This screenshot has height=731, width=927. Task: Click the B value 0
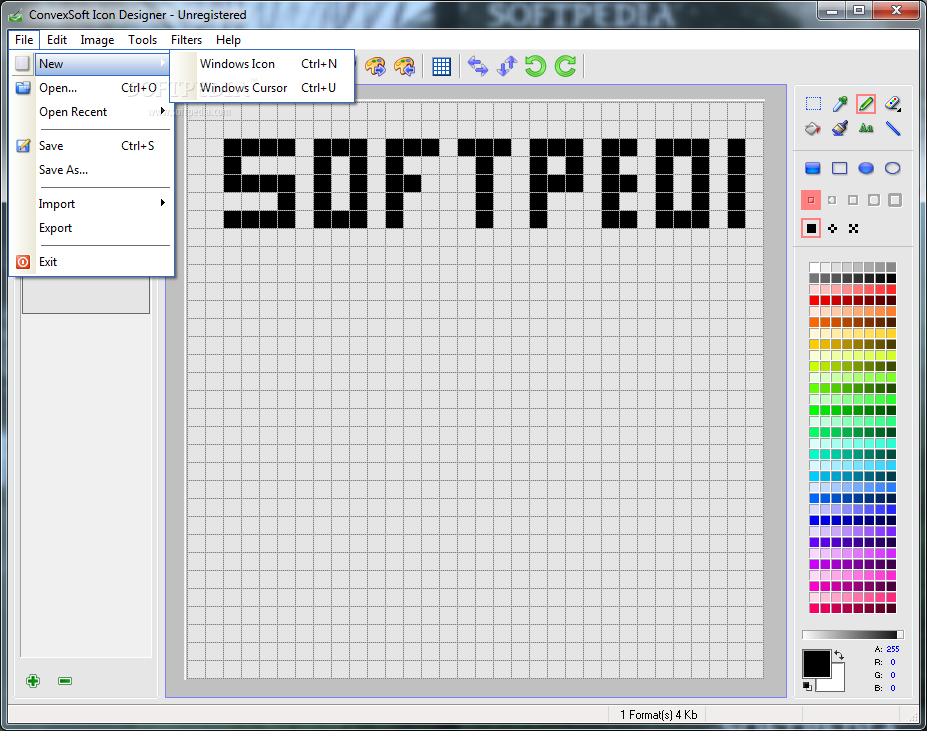[x=893, y=688]
